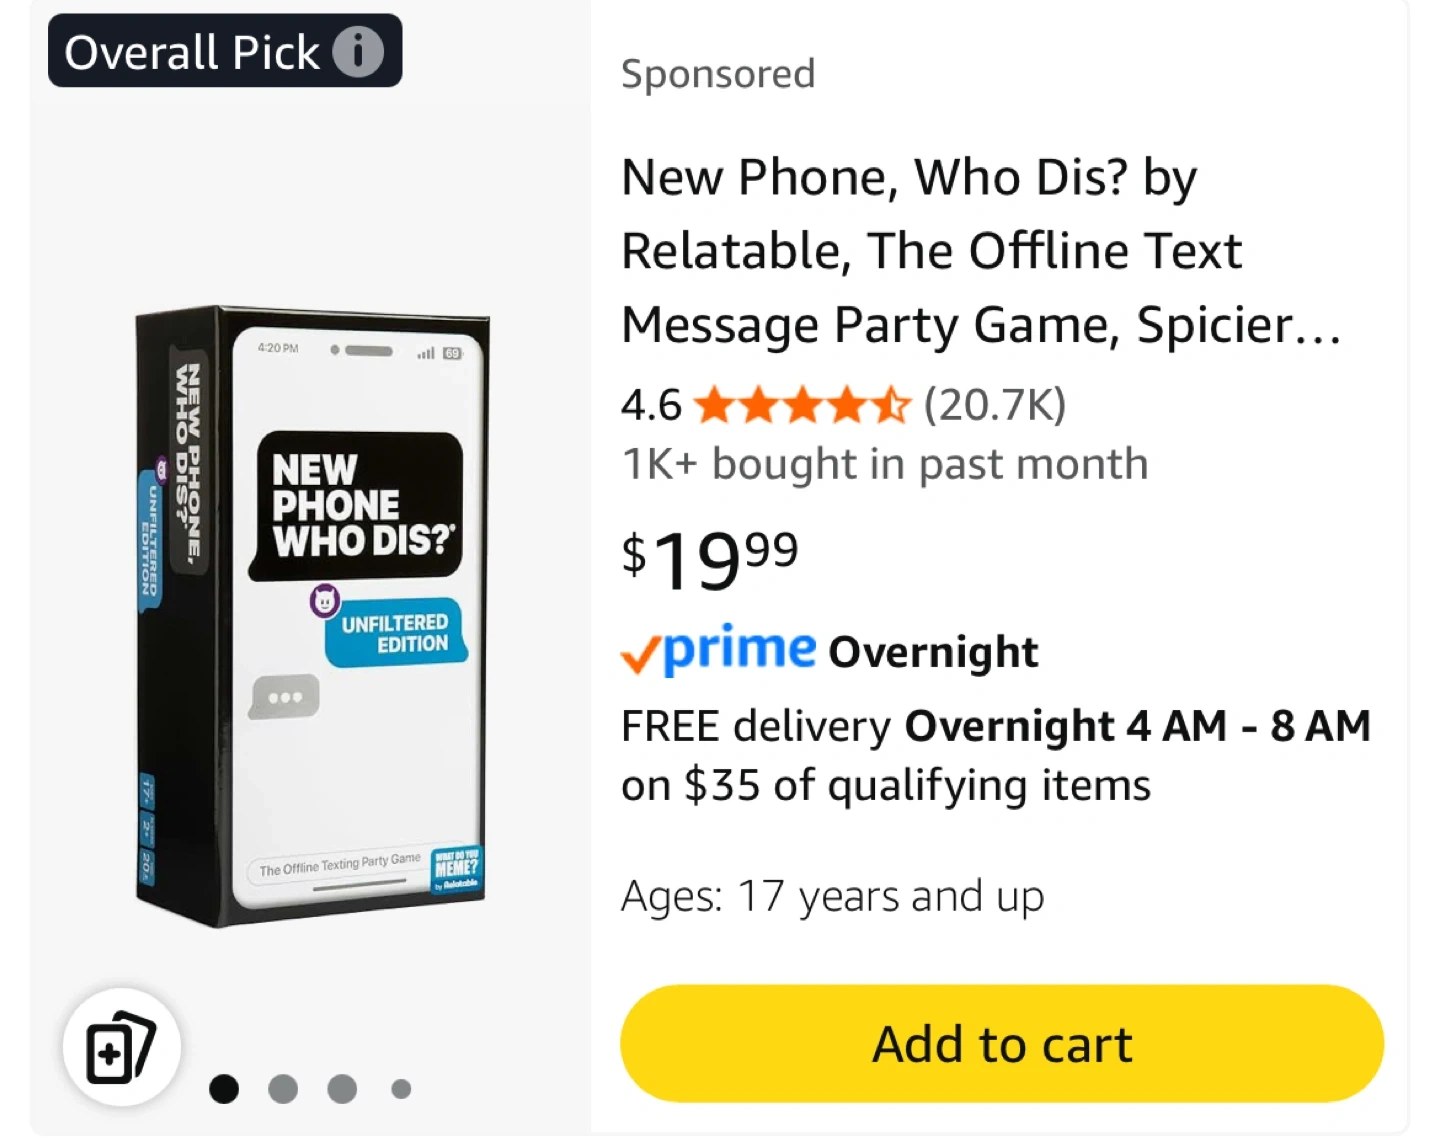Screen dimensions: 1440x1142
Task: Select the first image carousel dot
Action: [224, 1089]
